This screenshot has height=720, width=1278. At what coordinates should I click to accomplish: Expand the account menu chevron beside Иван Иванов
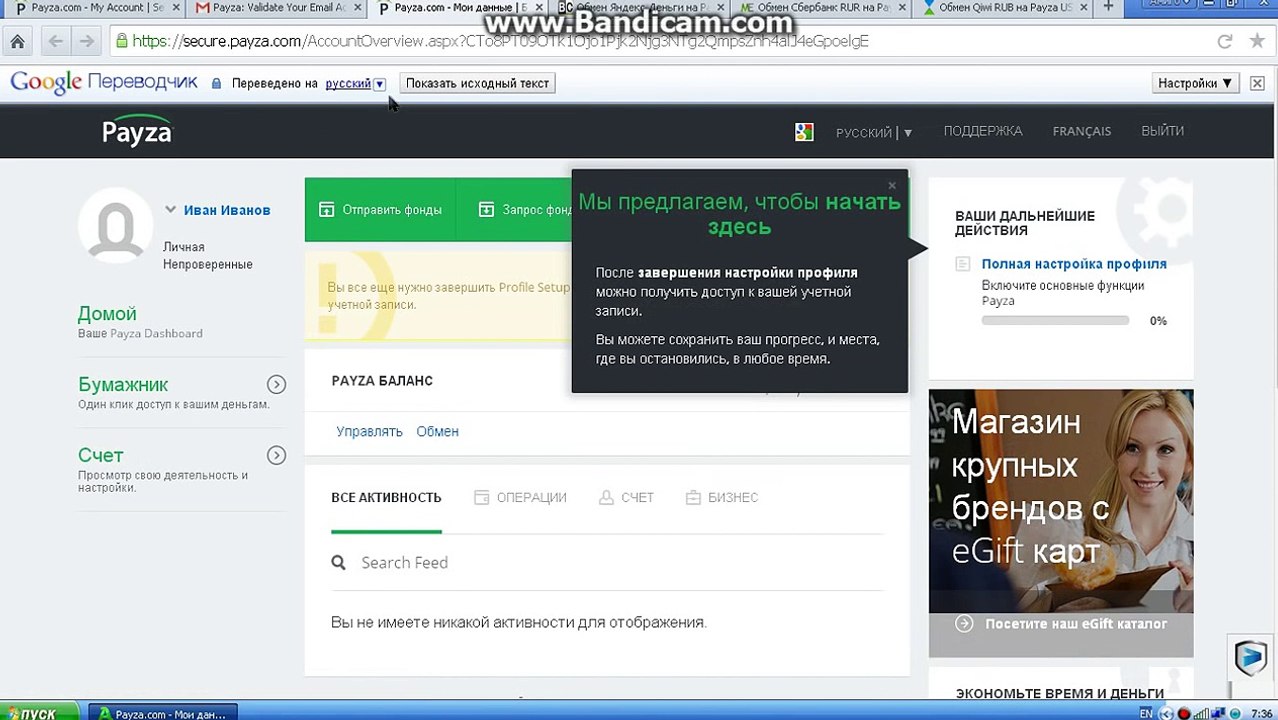tap(170, 210)
